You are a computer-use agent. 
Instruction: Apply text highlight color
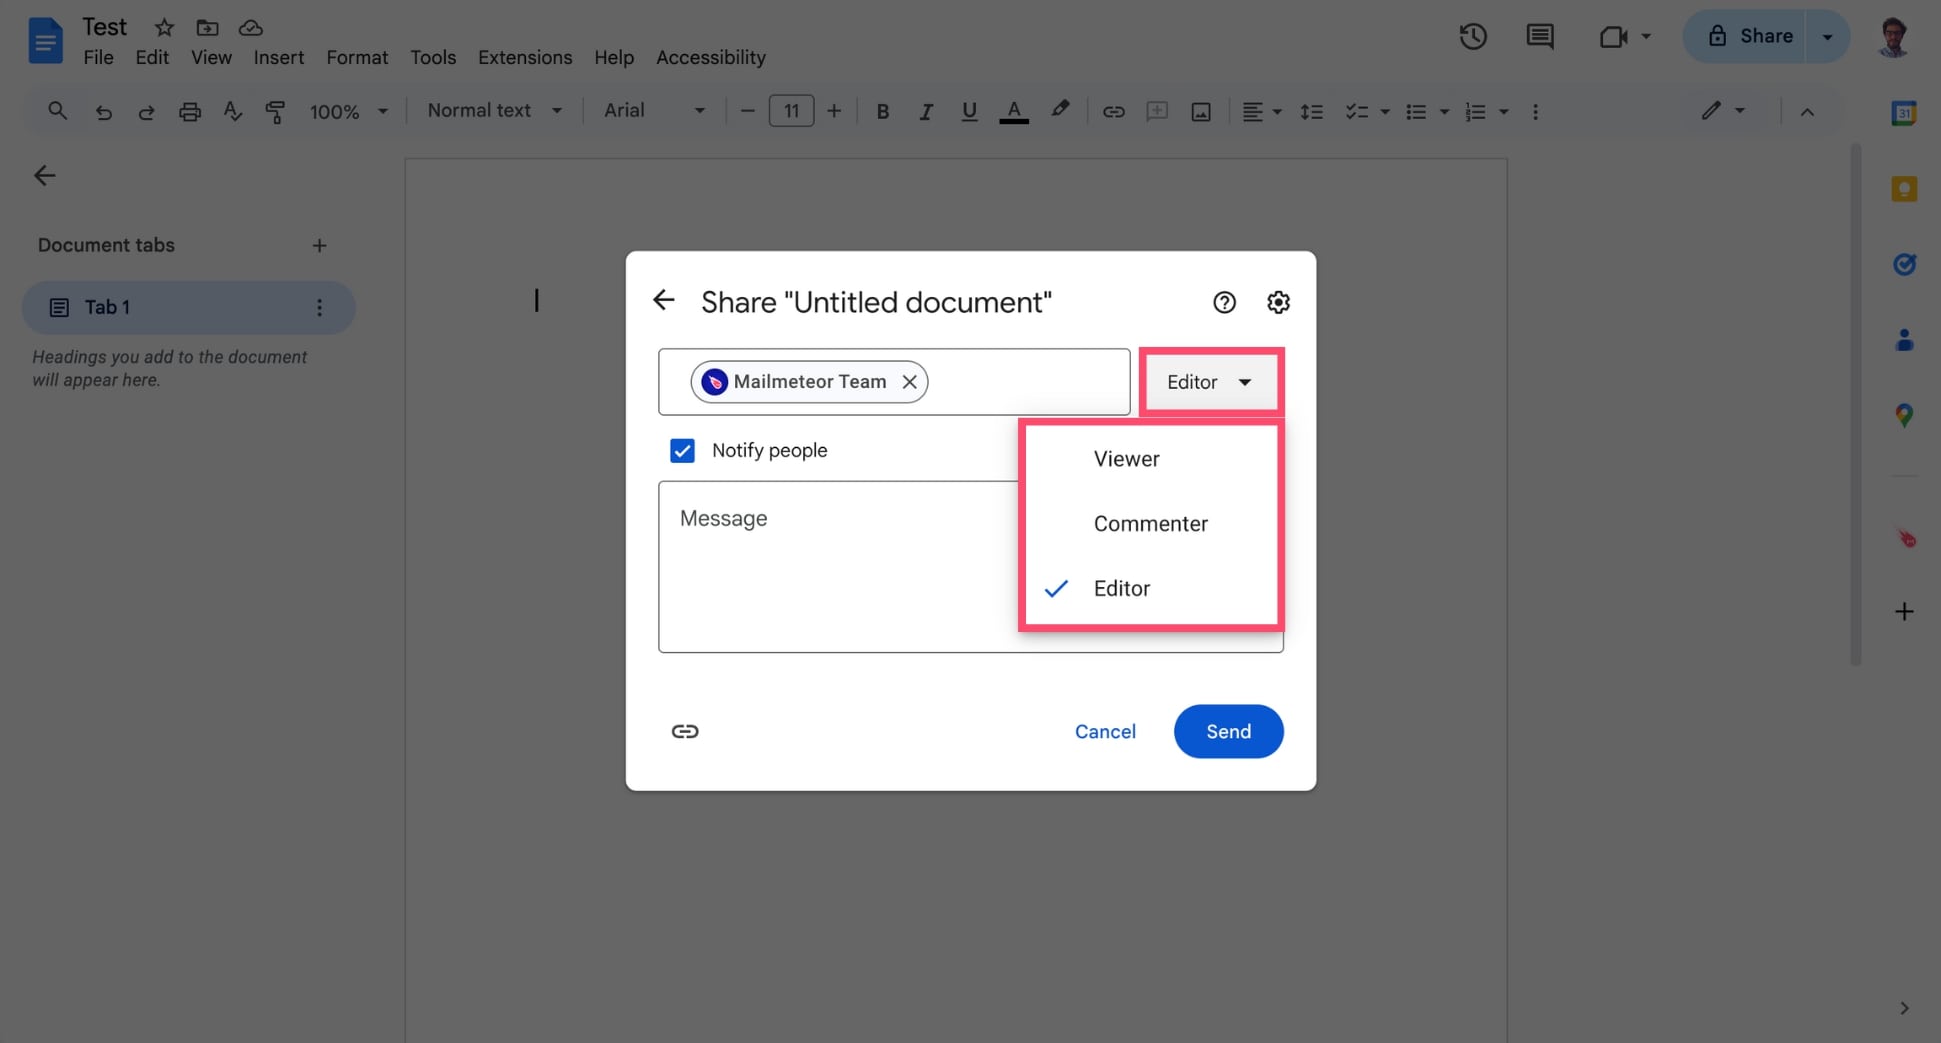point(1060,111)
